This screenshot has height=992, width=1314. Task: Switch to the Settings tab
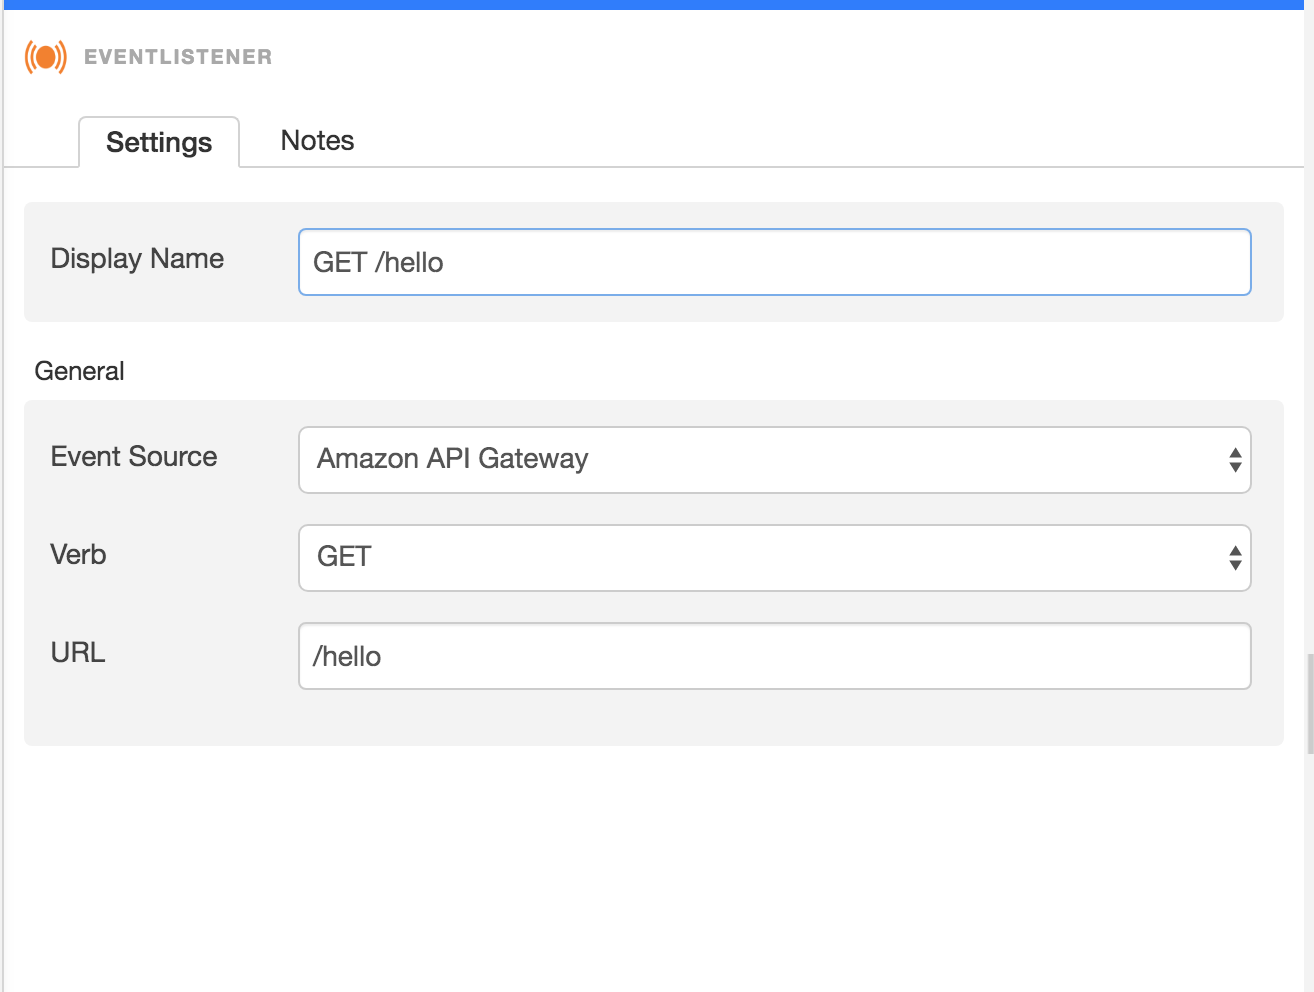point(159,142)
